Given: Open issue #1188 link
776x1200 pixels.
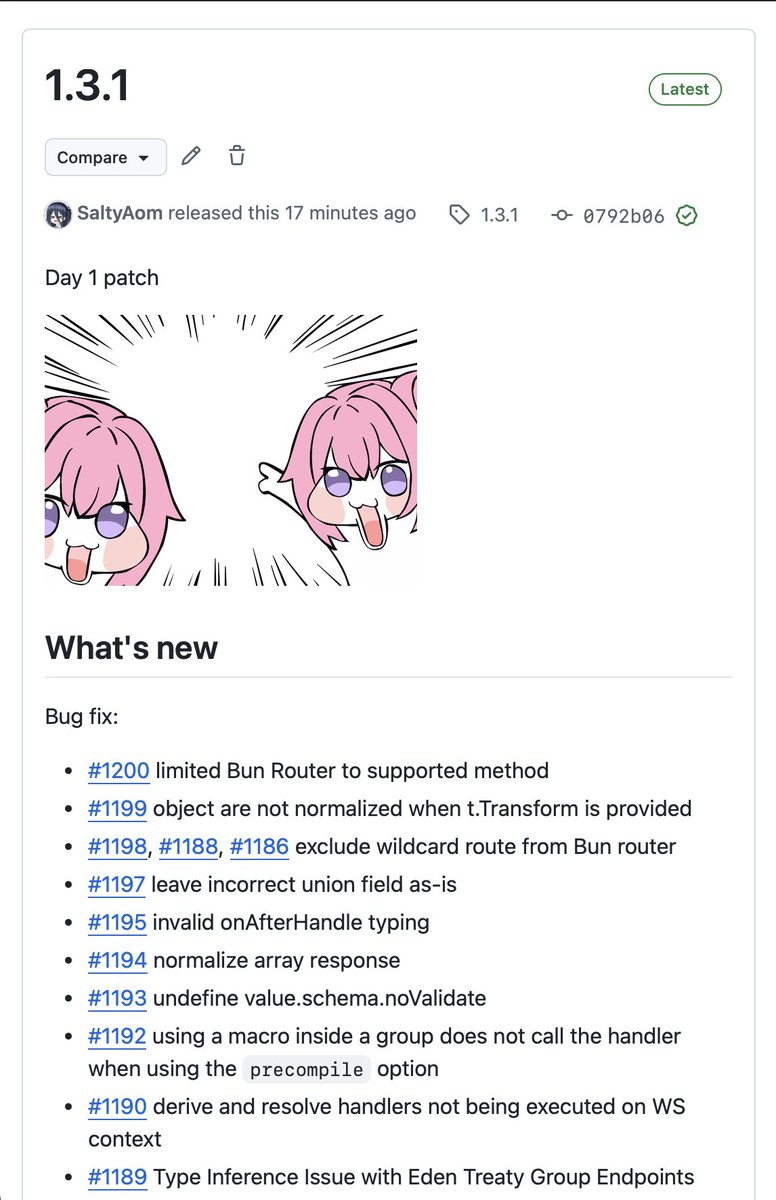Looking at the screenshot, I should [188, 846].
